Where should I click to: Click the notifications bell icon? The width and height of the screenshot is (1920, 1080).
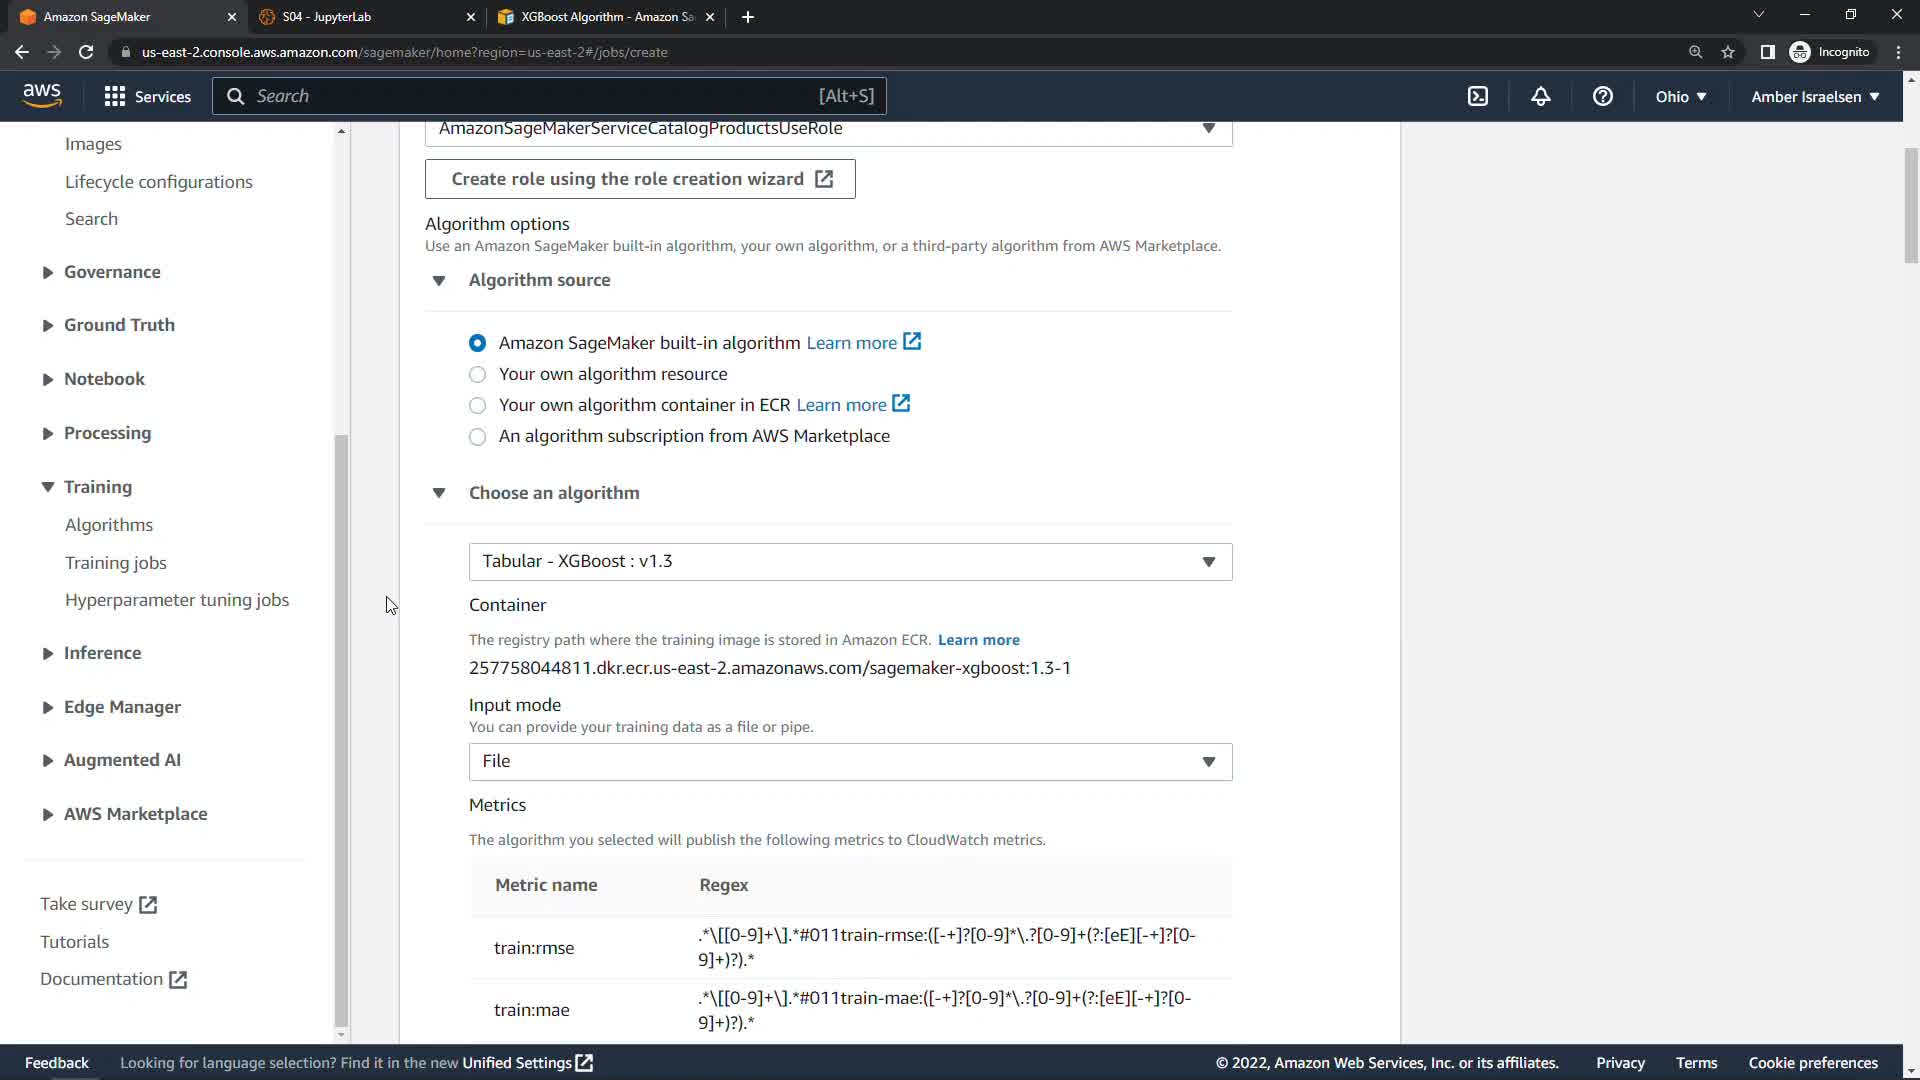pos(1540,96)
